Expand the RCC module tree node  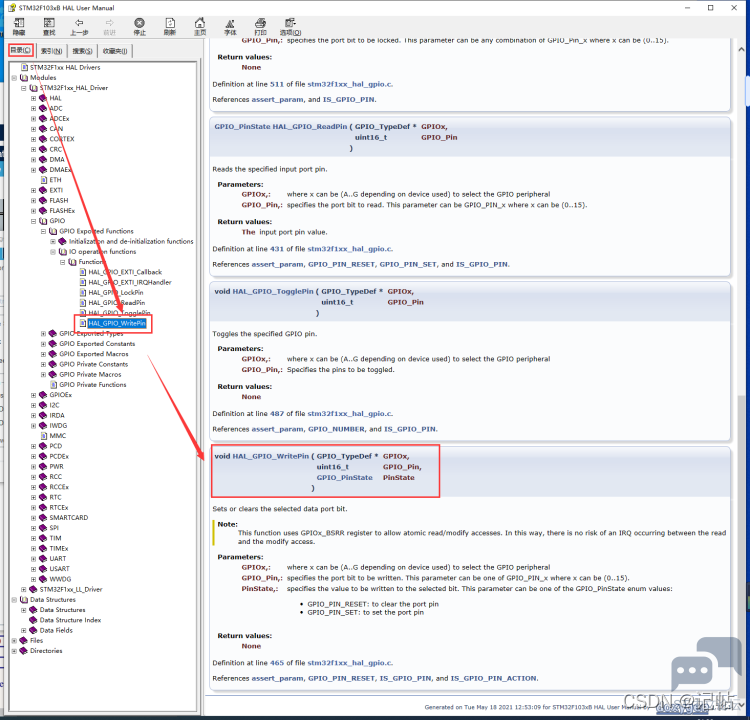(x=33, y=477)
